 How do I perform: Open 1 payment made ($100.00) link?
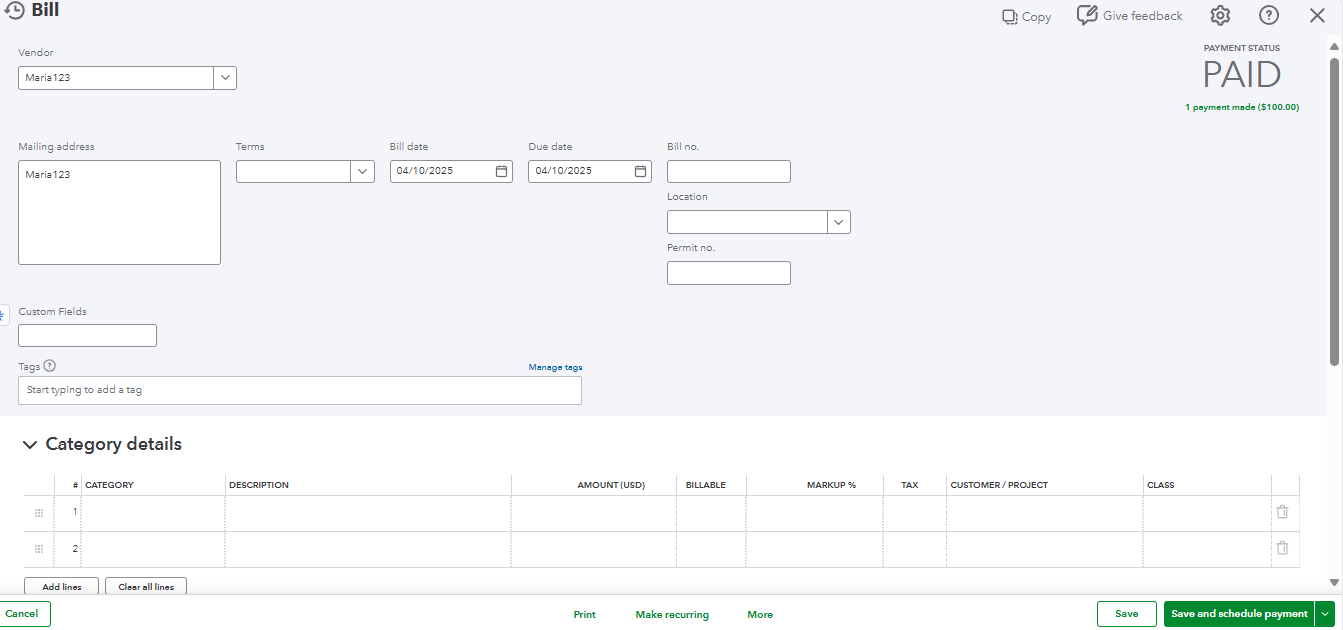[1242, 107]
